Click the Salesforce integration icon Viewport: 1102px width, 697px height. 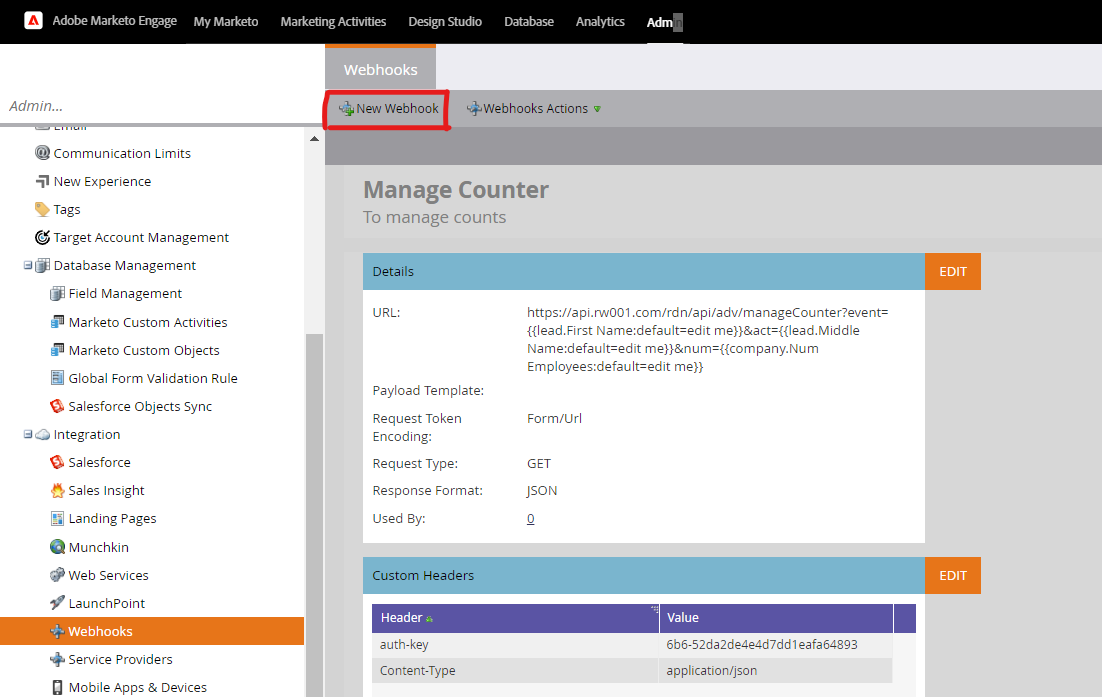(57, 462)
